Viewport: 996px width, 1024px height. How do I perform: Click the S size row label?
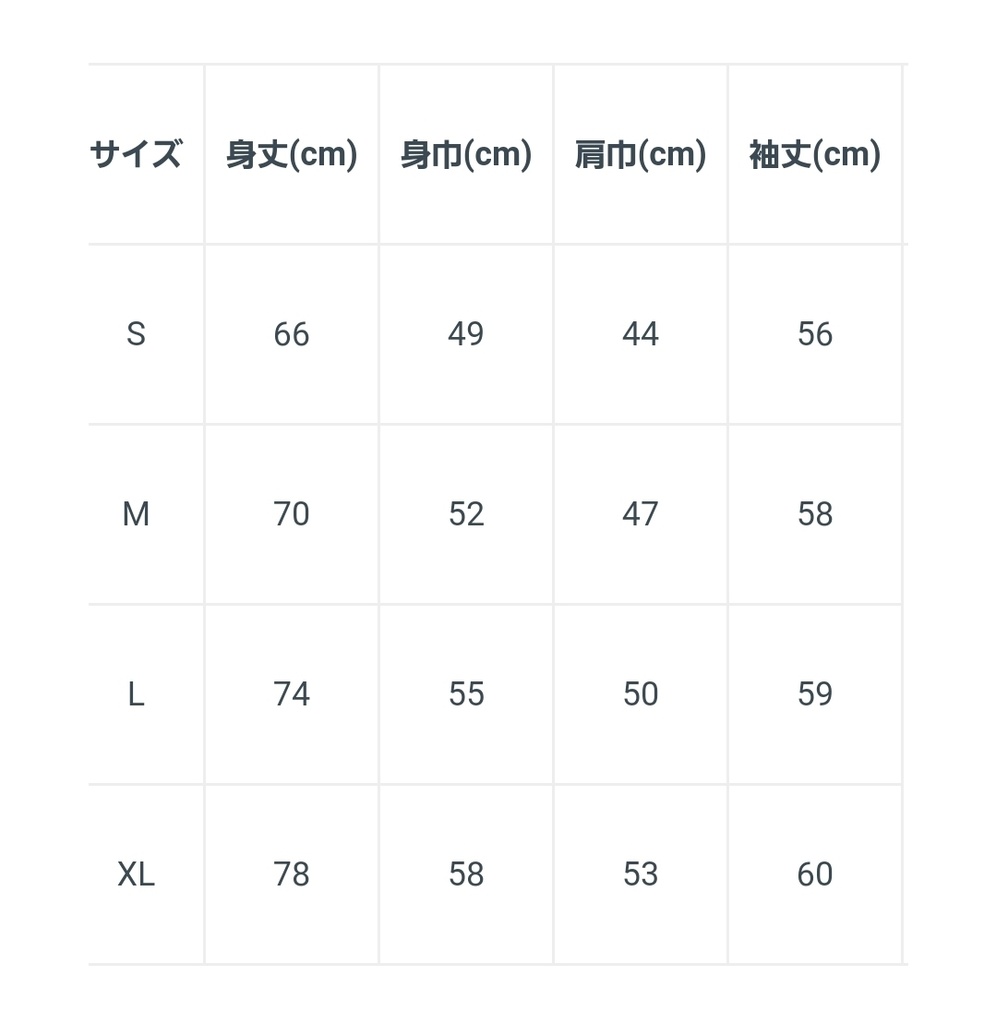[x=136, y=334]
